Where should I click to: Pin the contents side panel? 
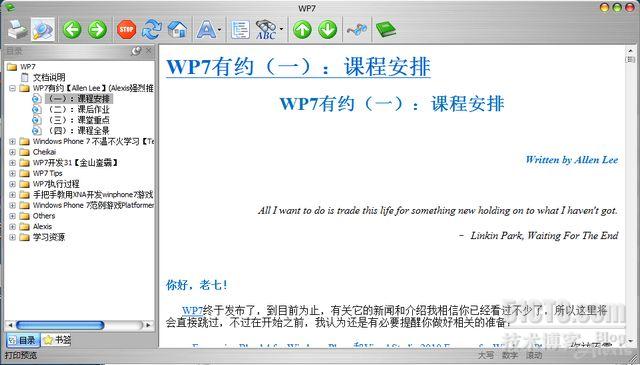point(136,51)
